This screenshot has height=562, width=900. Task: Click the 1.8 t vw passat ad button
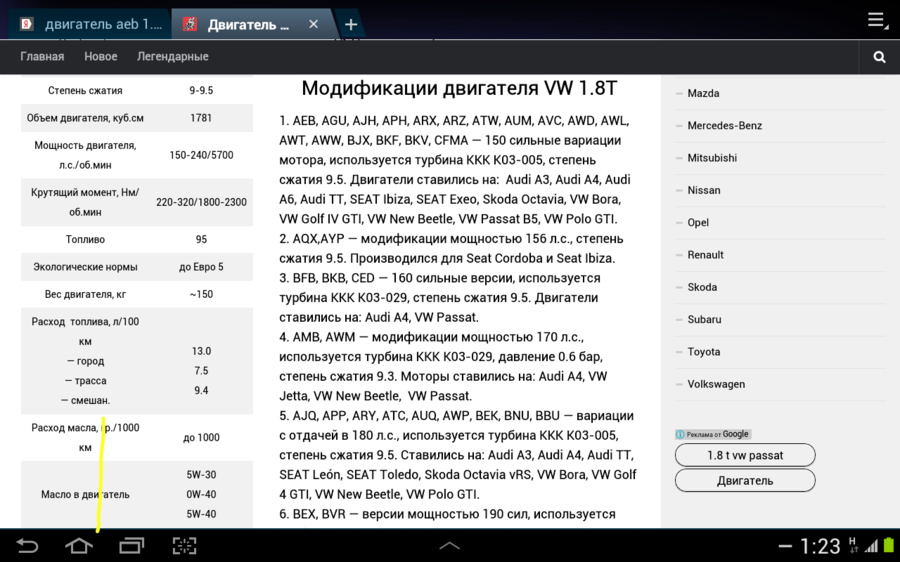(745, 455)
